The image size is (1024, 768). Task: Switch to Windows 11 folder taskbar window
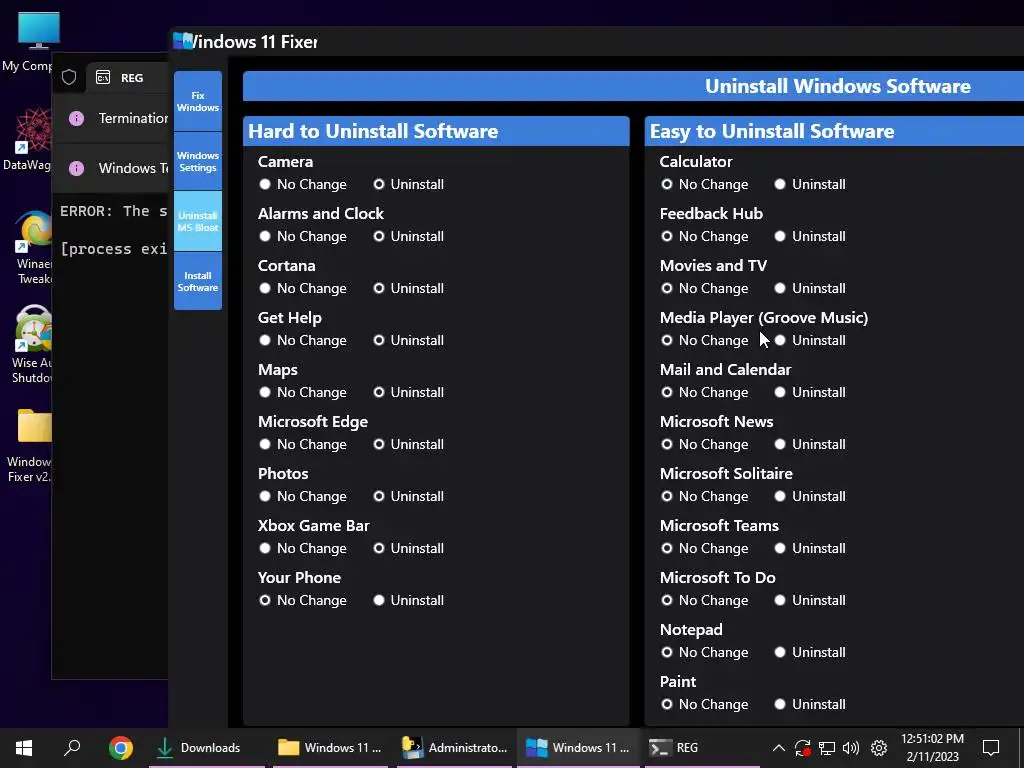pos(330,748)
